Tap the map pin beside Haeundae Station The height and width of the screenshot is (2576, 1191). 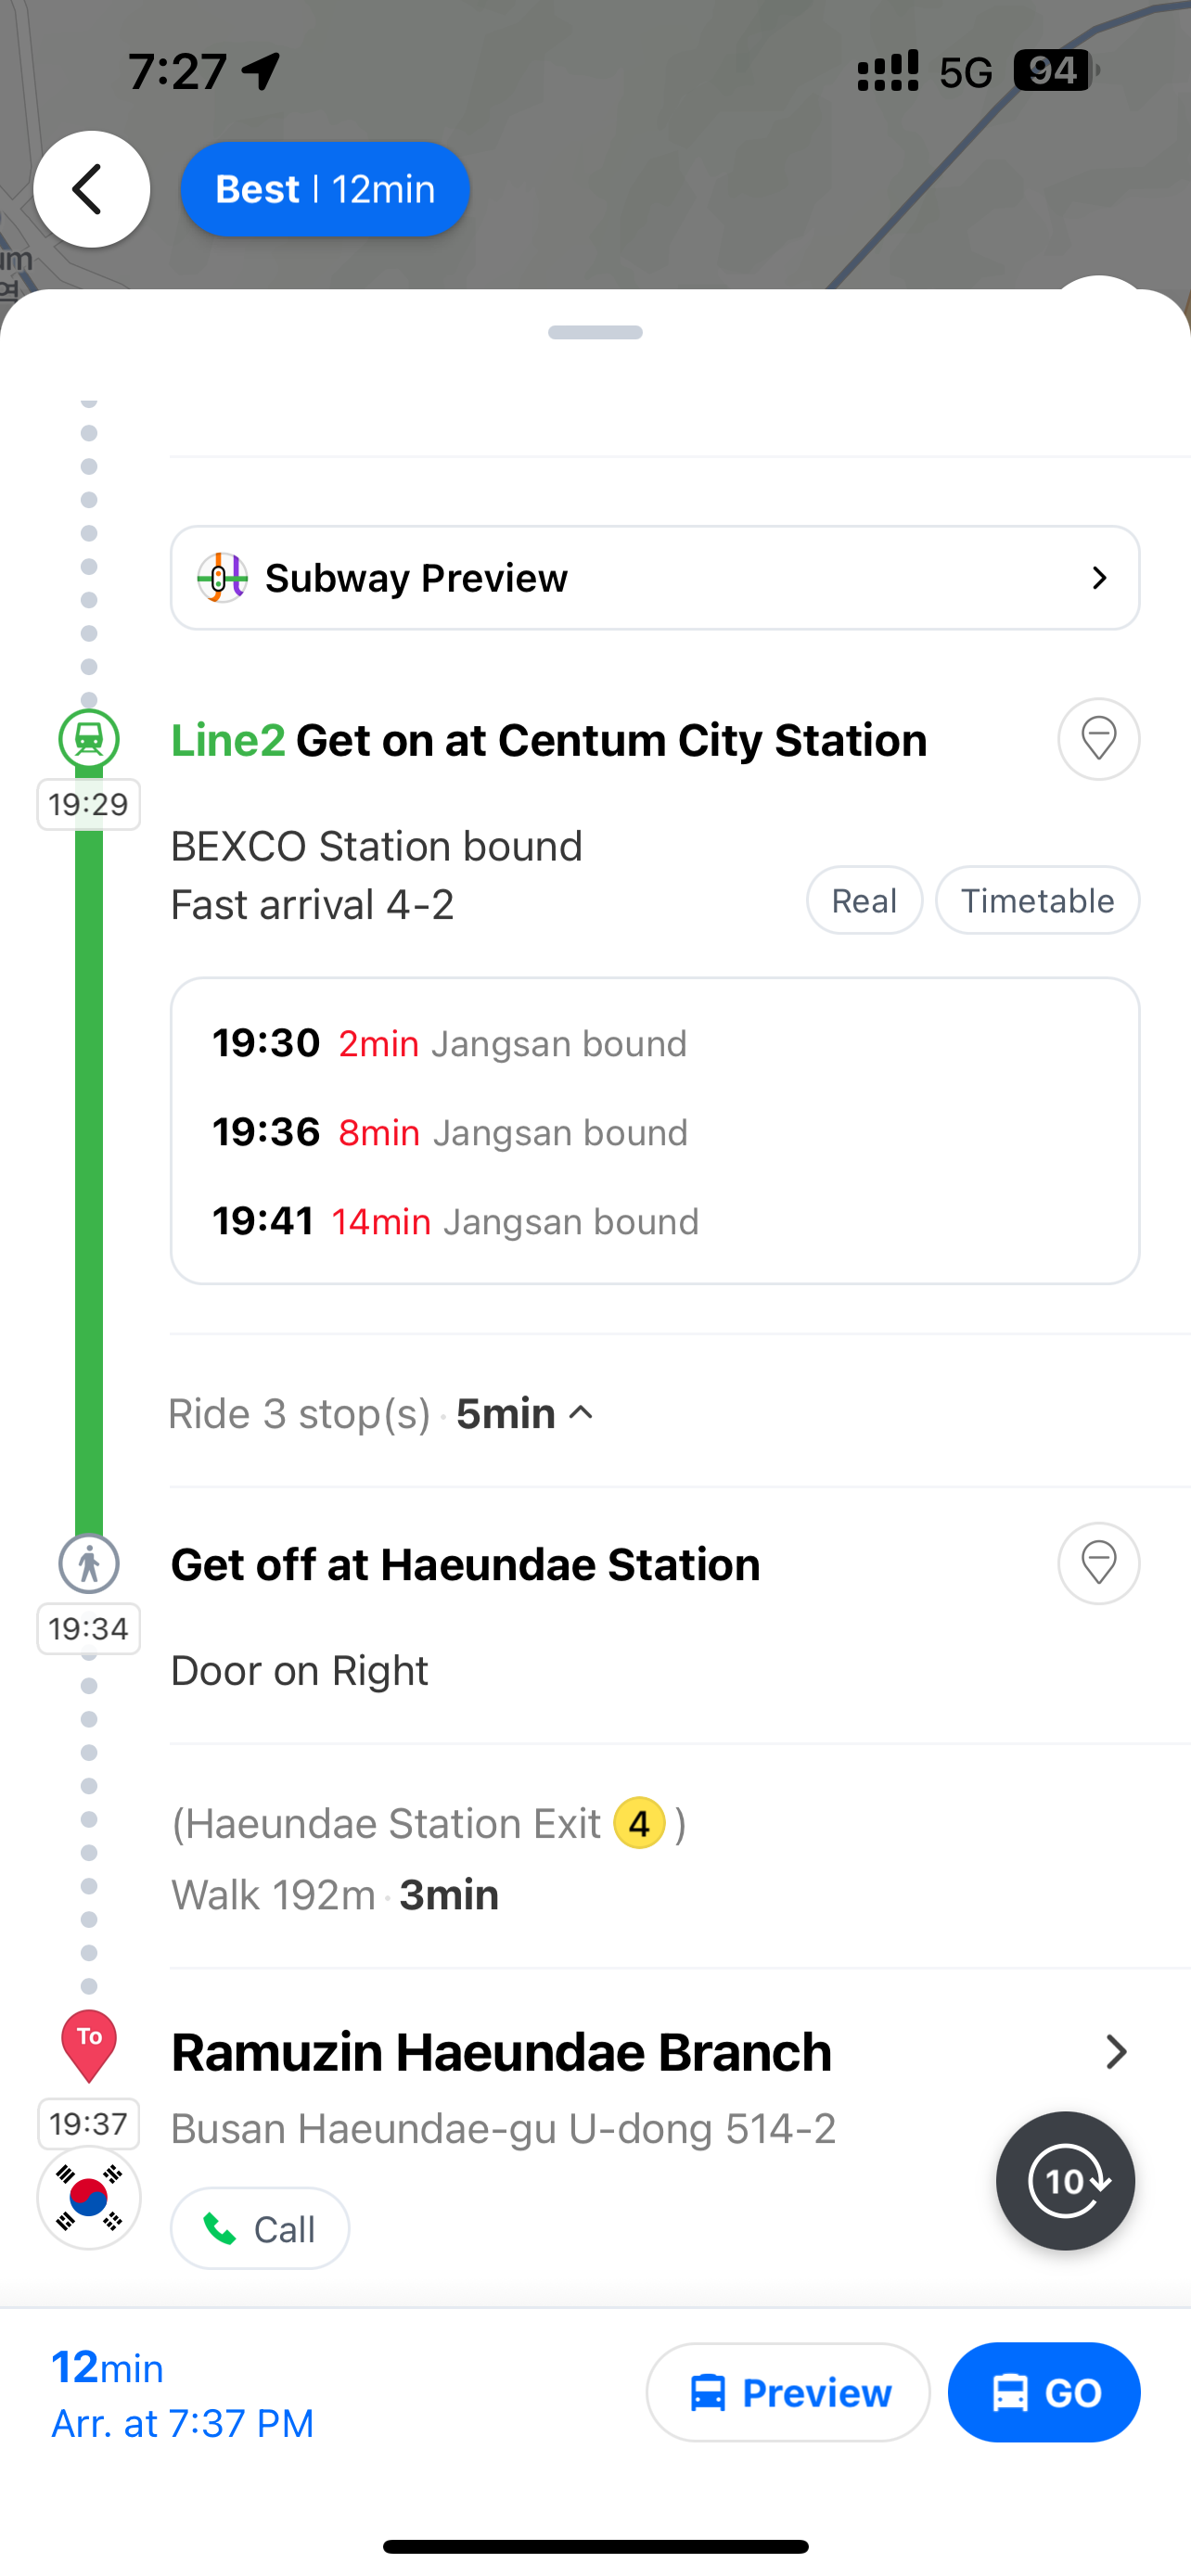coord(1098,1563)
